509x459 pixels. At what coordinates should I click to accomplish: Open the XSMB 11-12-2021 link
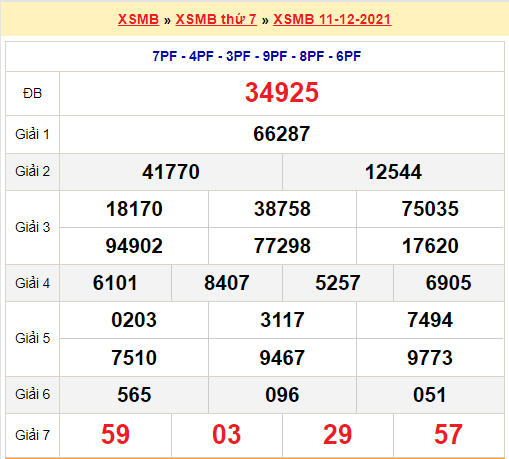pos(332,19)
